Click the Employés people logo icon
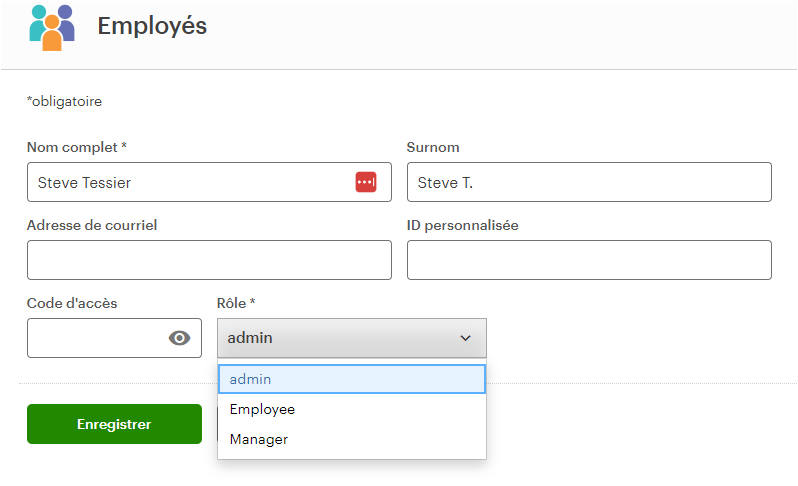The width and height of the screenshot is (798, 486). (x=52, y=28)
